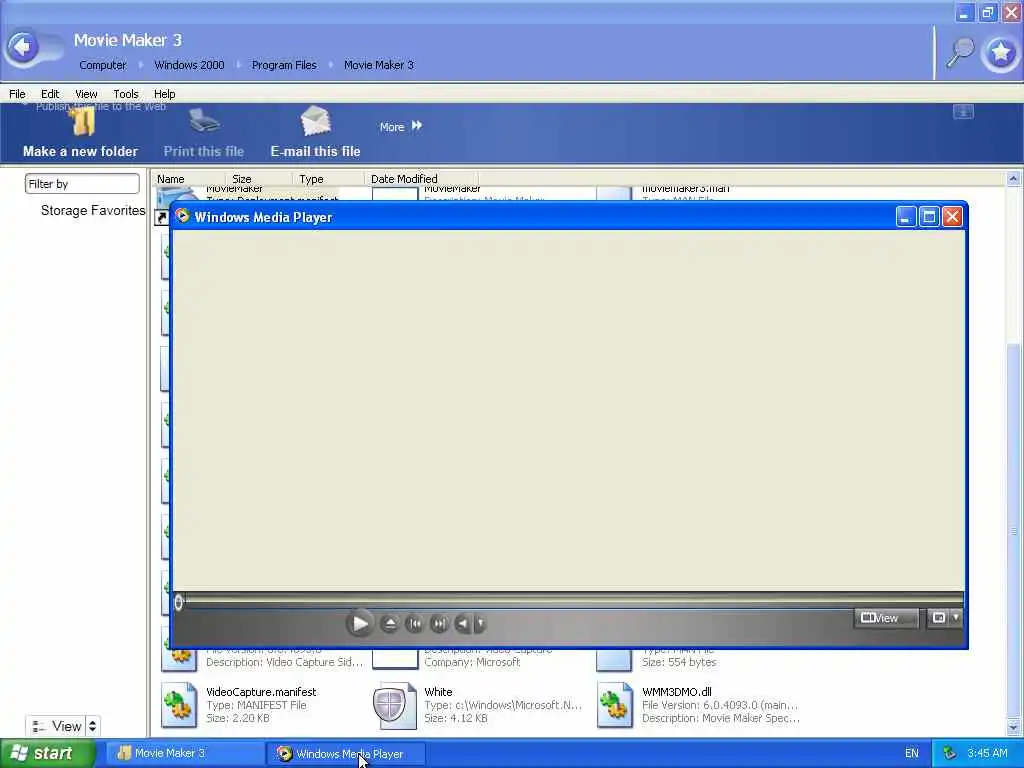Expand More tasks in the toolbar
The image size is (1024, 768).
[401, 126]
